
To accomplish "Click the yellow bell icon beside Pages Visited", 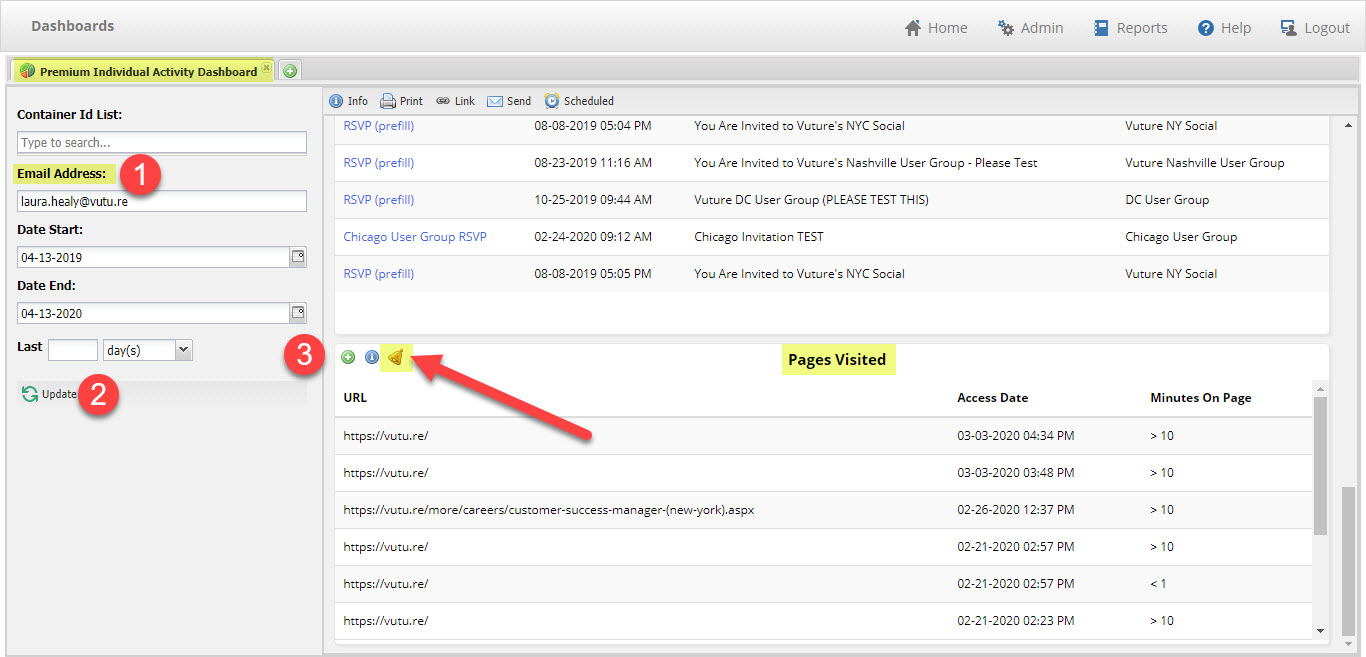I will 396,357.
